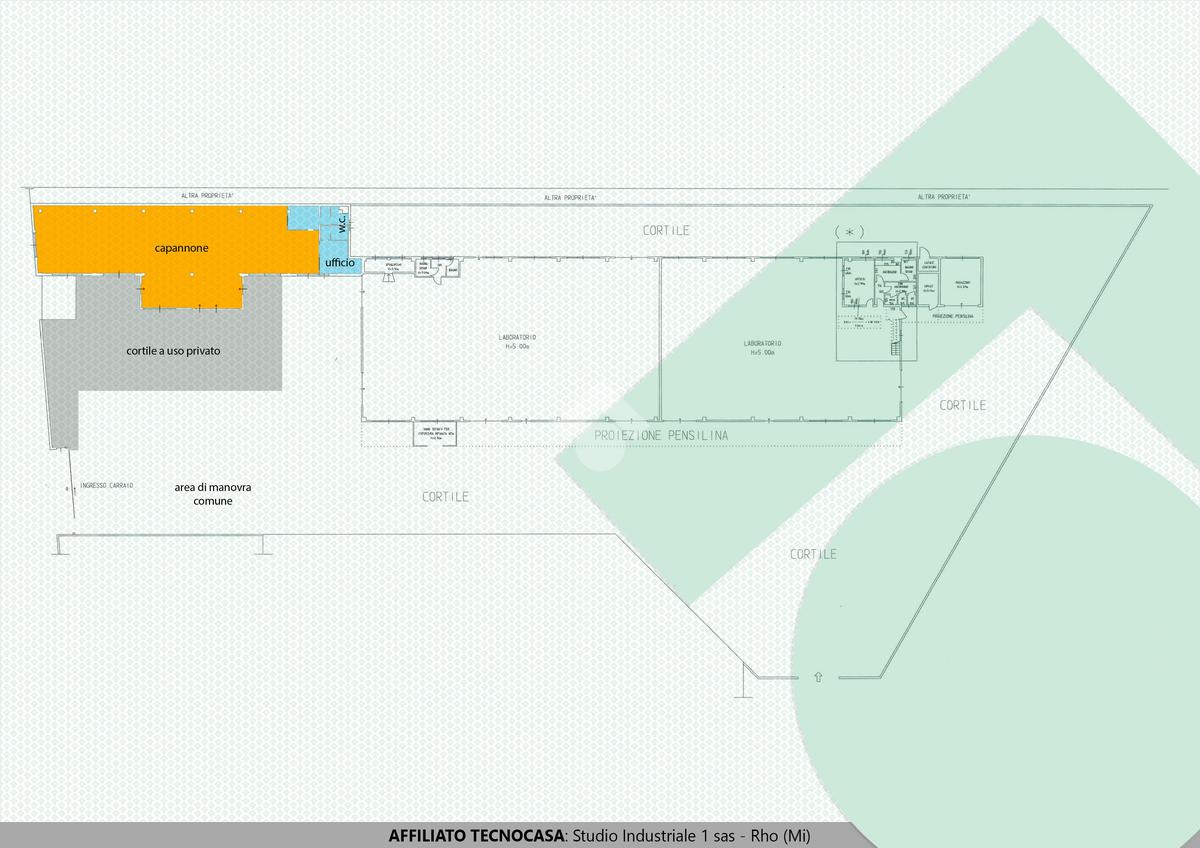
Task: Click the 'area di manovra comune' text
Action: (x=213, y=493)
